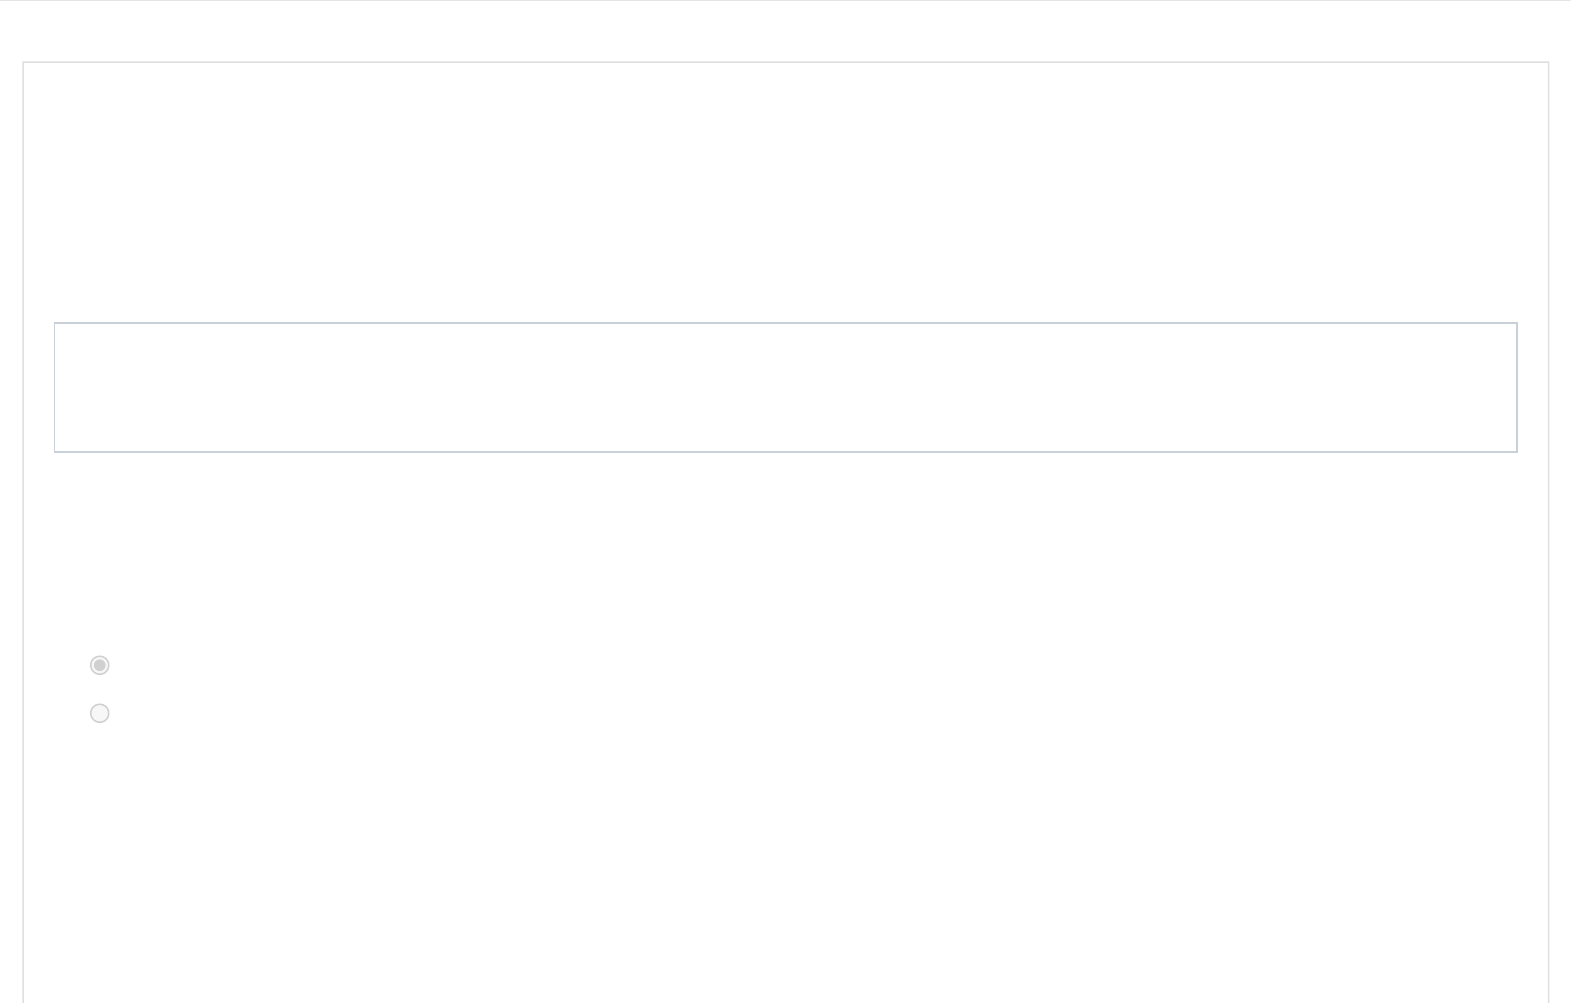Select the first (filled) radio button

[x=100, y=665]
